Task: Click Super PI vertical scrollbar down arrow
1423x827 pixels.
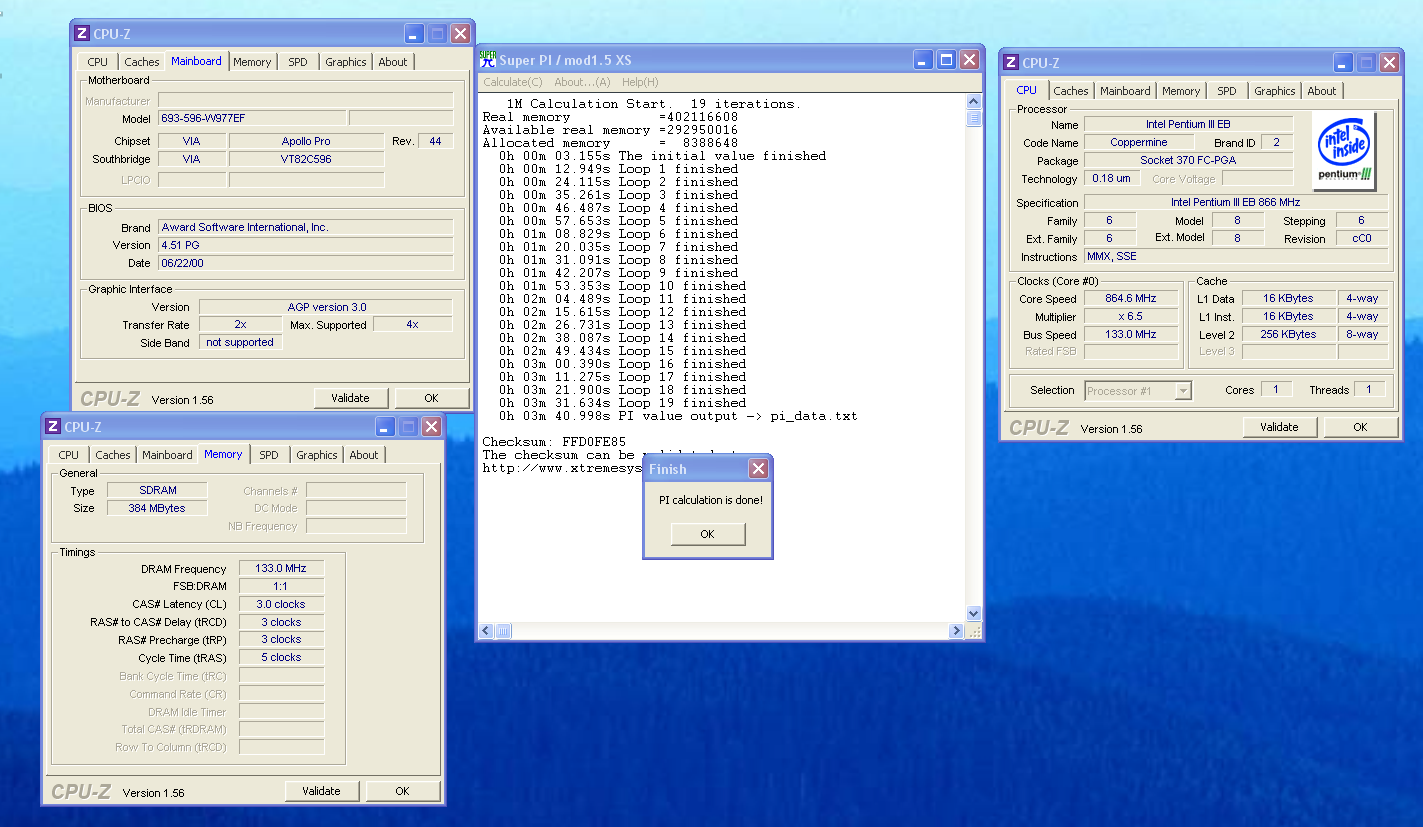Action: point(974,614)
